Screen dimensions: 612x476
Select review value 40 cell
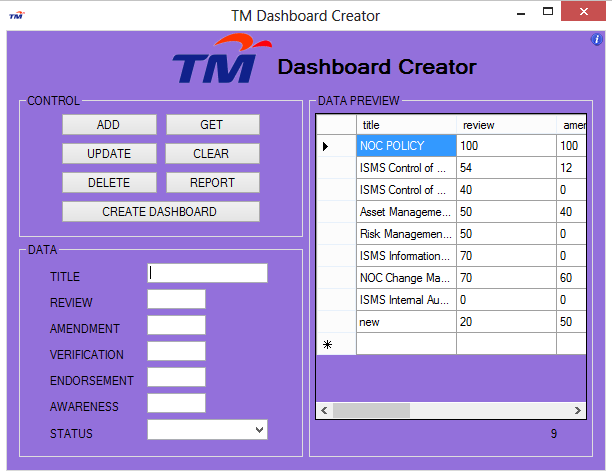coord(506,190)
